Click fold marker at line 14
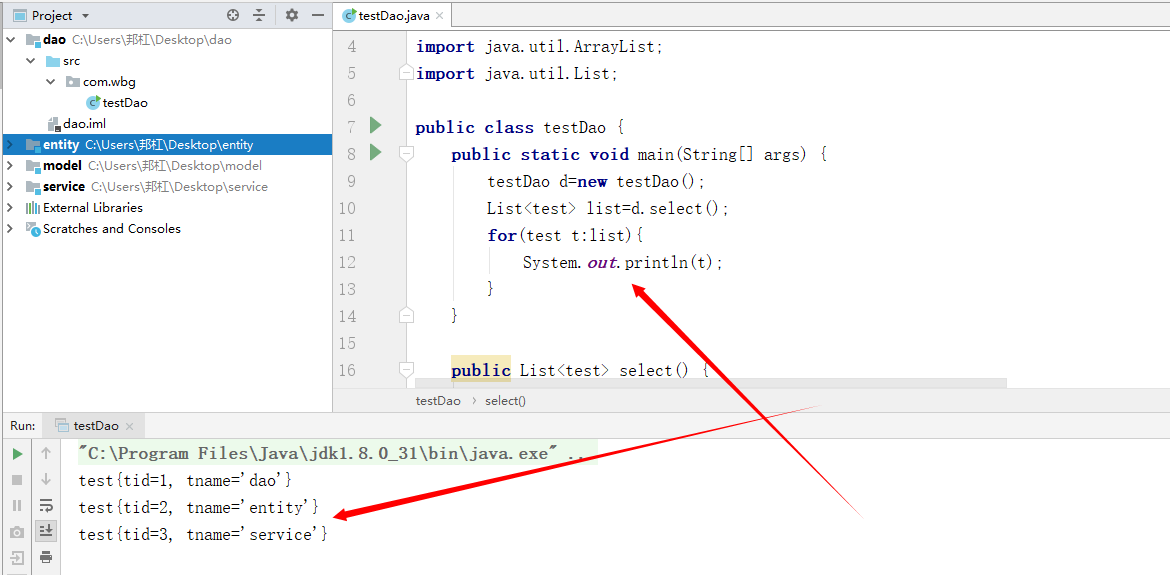This screenshot has width=1170, height=575. [406, 315]
